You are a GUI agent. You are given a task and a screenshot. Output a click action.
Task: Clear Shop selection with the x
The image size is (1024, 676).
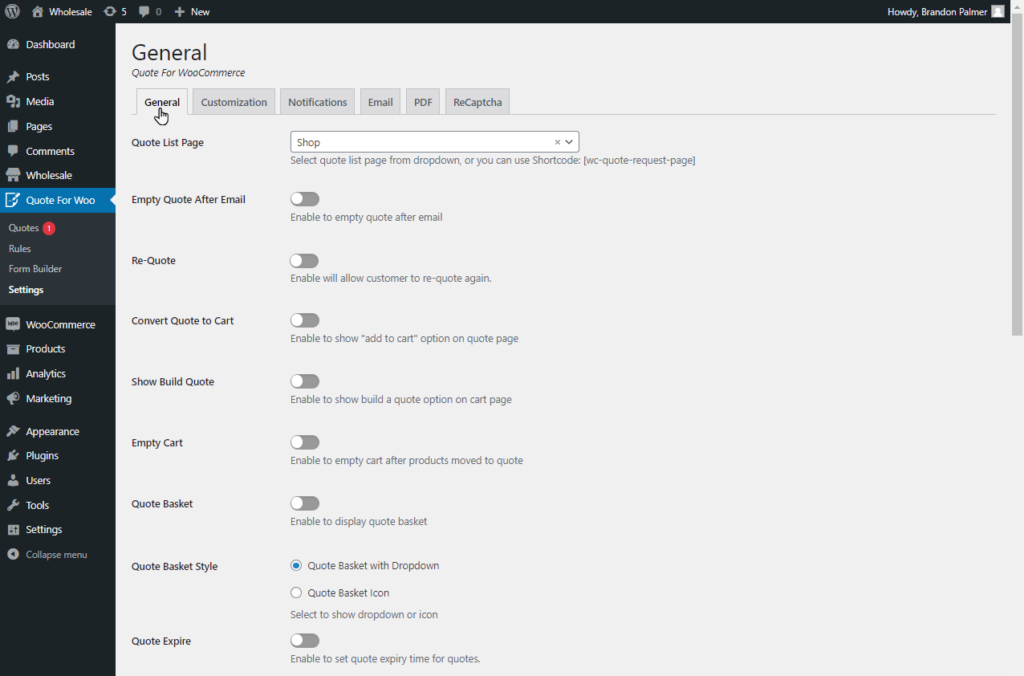click(x=557, y=142)
